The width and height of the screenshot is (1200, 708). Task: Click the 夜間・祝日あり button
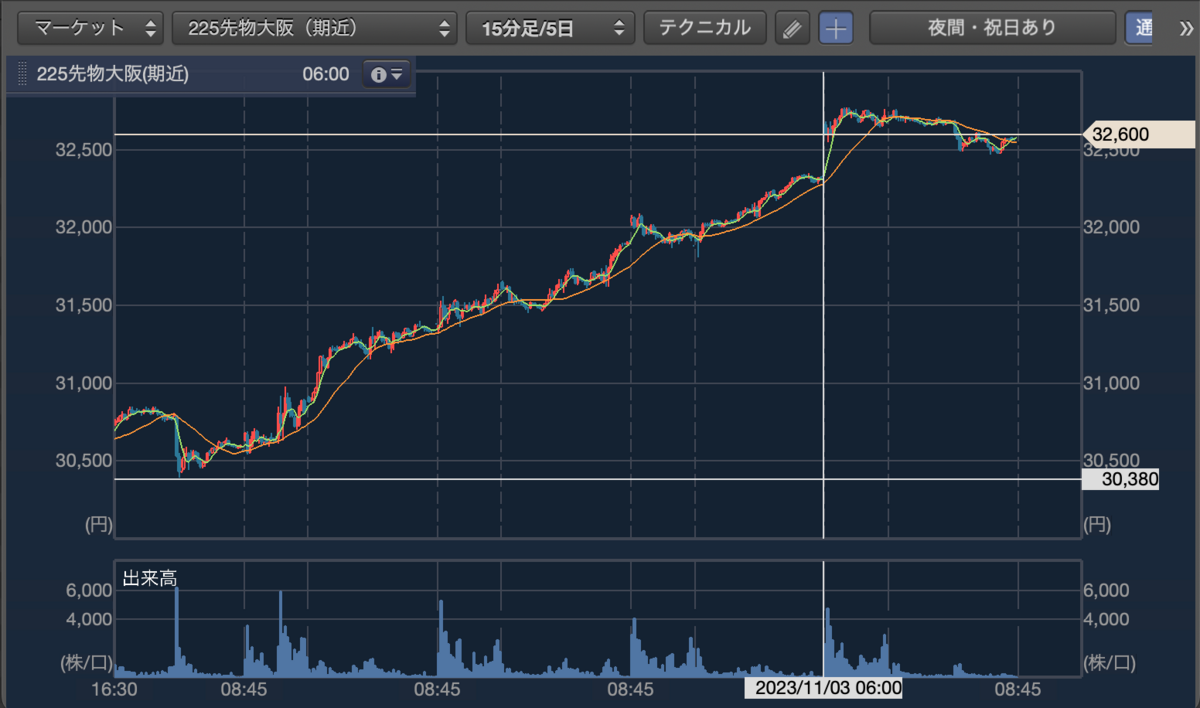[992, 28]
